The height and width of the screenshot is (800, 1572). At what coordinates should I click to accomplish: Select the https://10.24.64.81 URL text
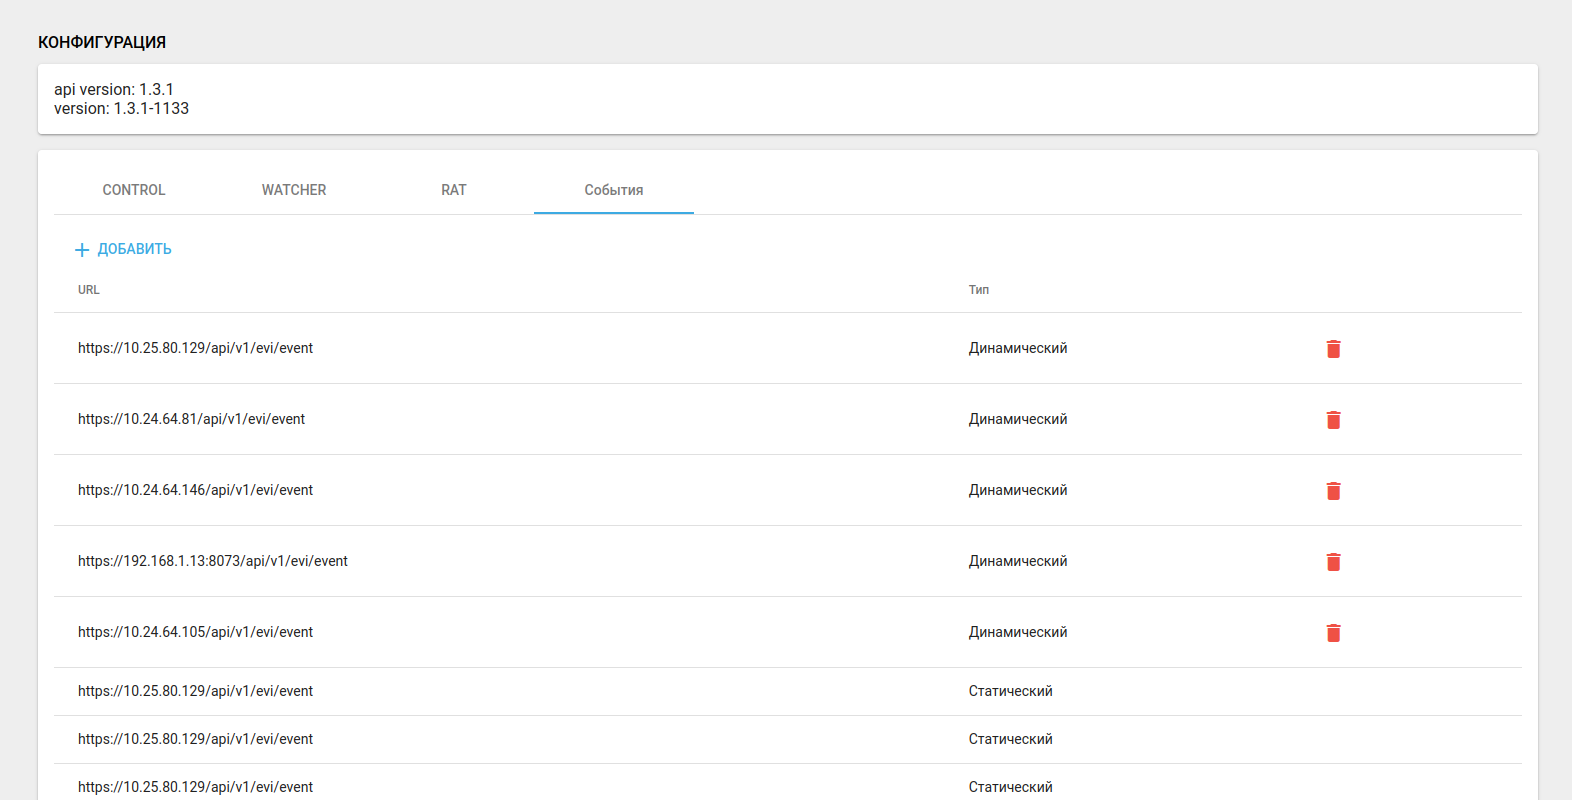point(192,419)
